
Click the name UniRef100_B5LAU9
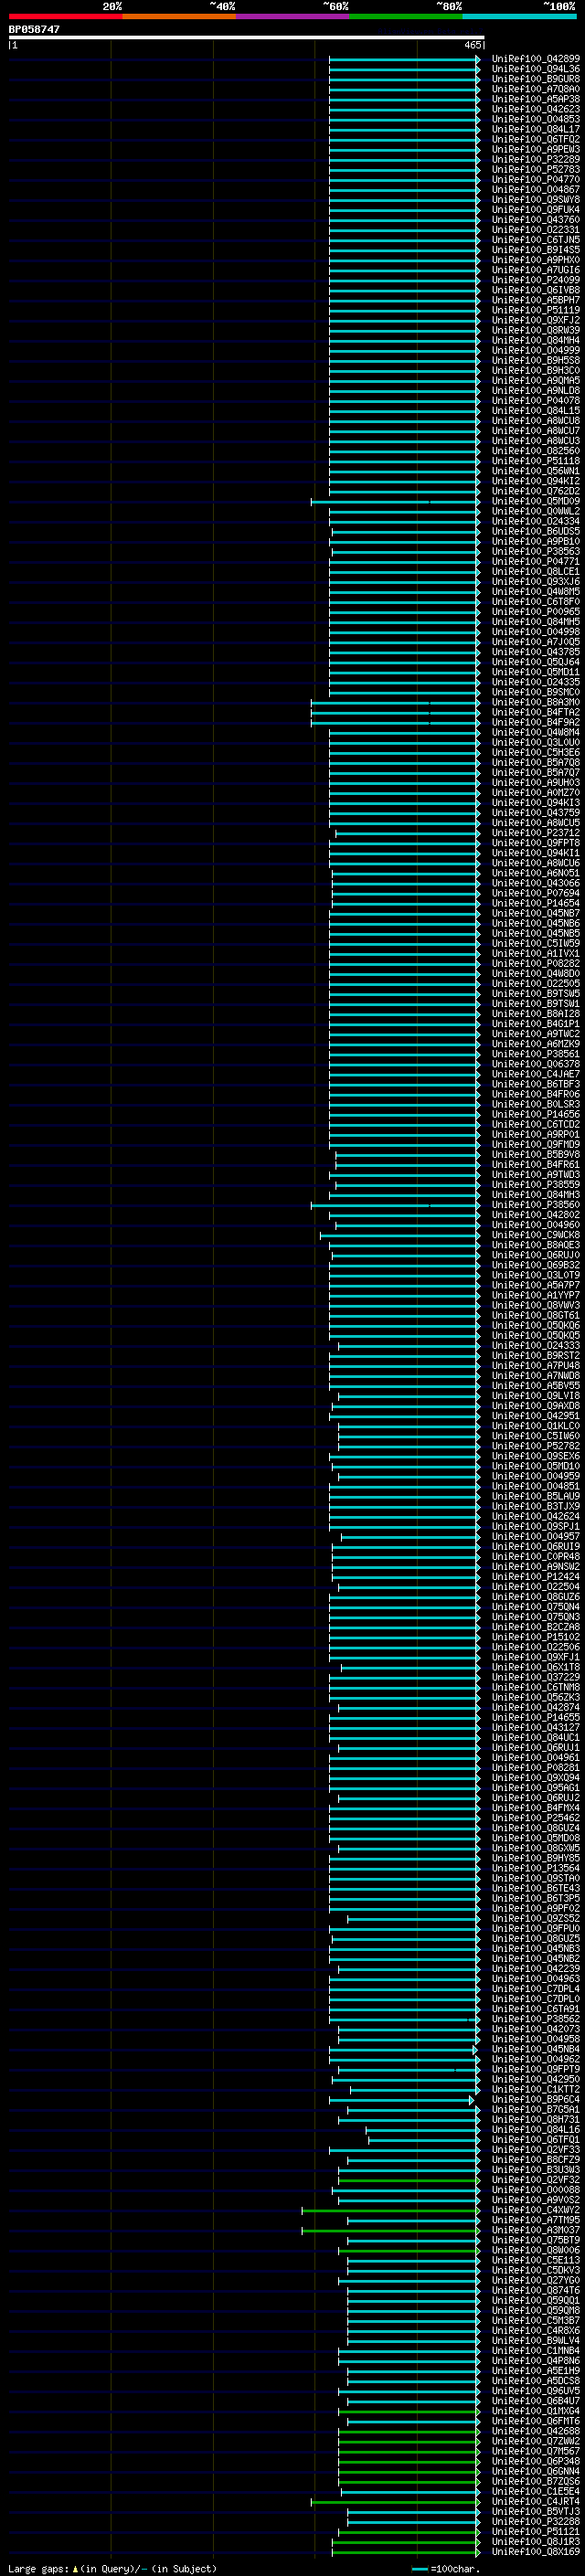pyautogui.click(x=535, y=1496)
